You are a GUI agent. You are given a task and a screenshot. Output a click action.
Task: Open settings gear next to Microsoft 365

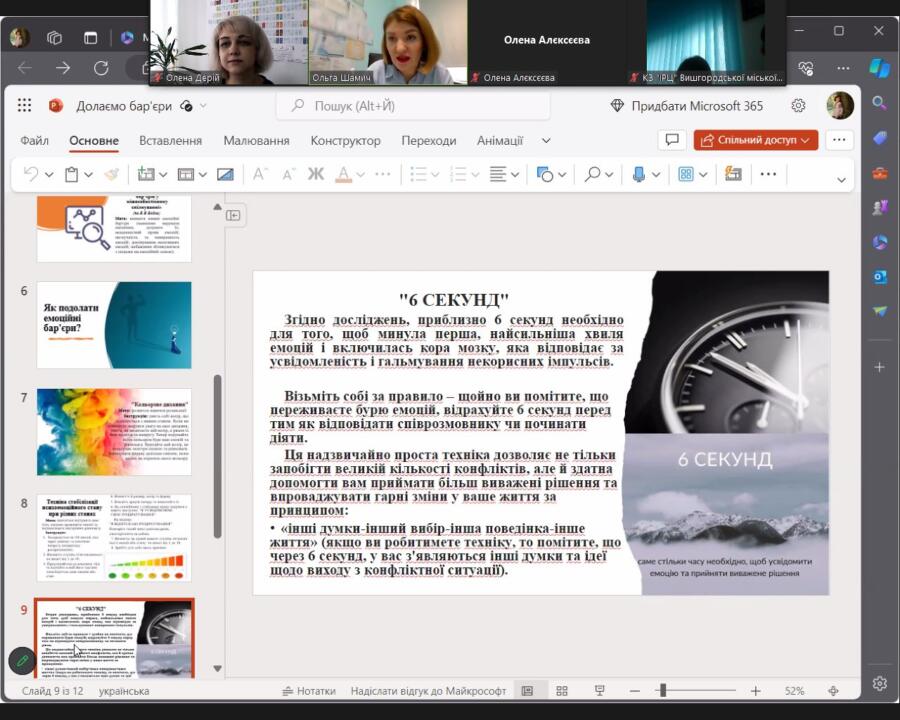coord(798,106)
